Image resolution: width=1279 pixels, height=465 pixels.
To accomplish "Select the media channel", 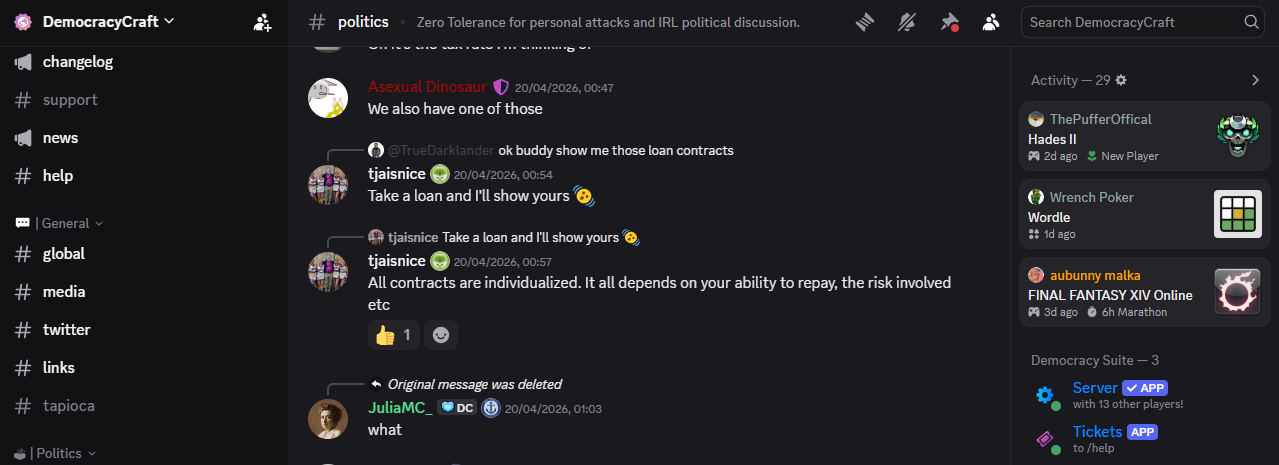I will coord(64,292).
